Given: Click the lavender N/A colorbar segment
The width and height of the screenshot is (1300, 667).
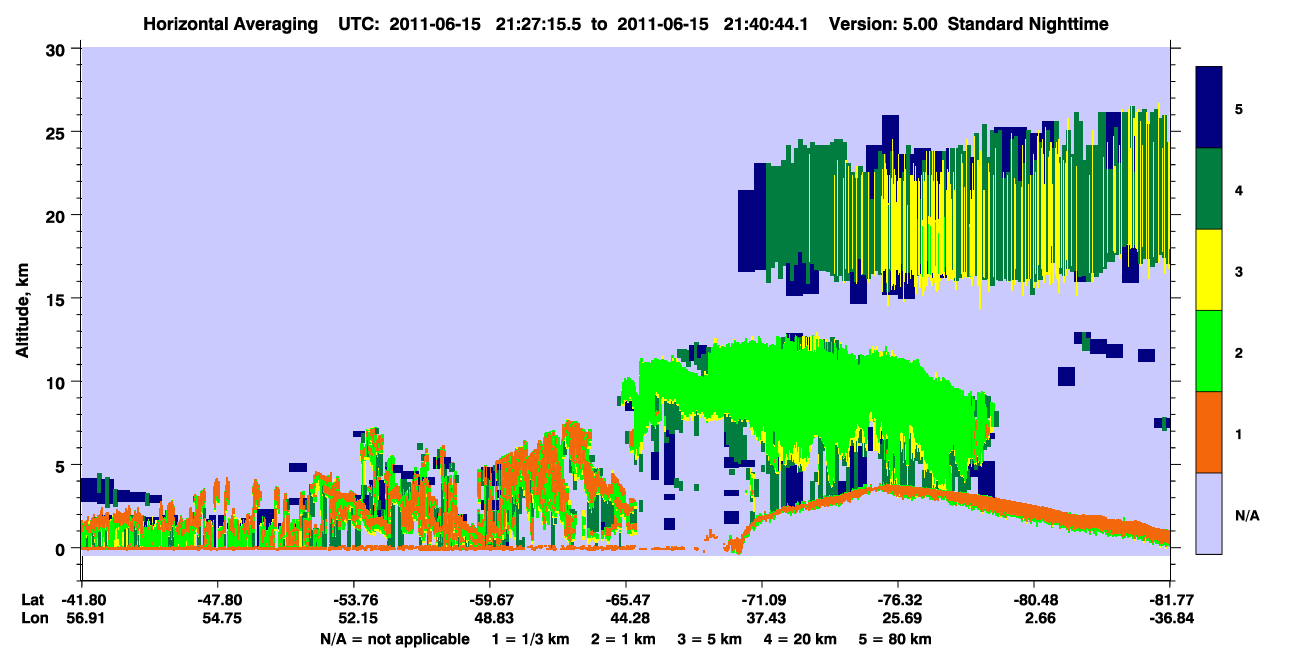Looking at the screenshot, I should click(1209, 513).
